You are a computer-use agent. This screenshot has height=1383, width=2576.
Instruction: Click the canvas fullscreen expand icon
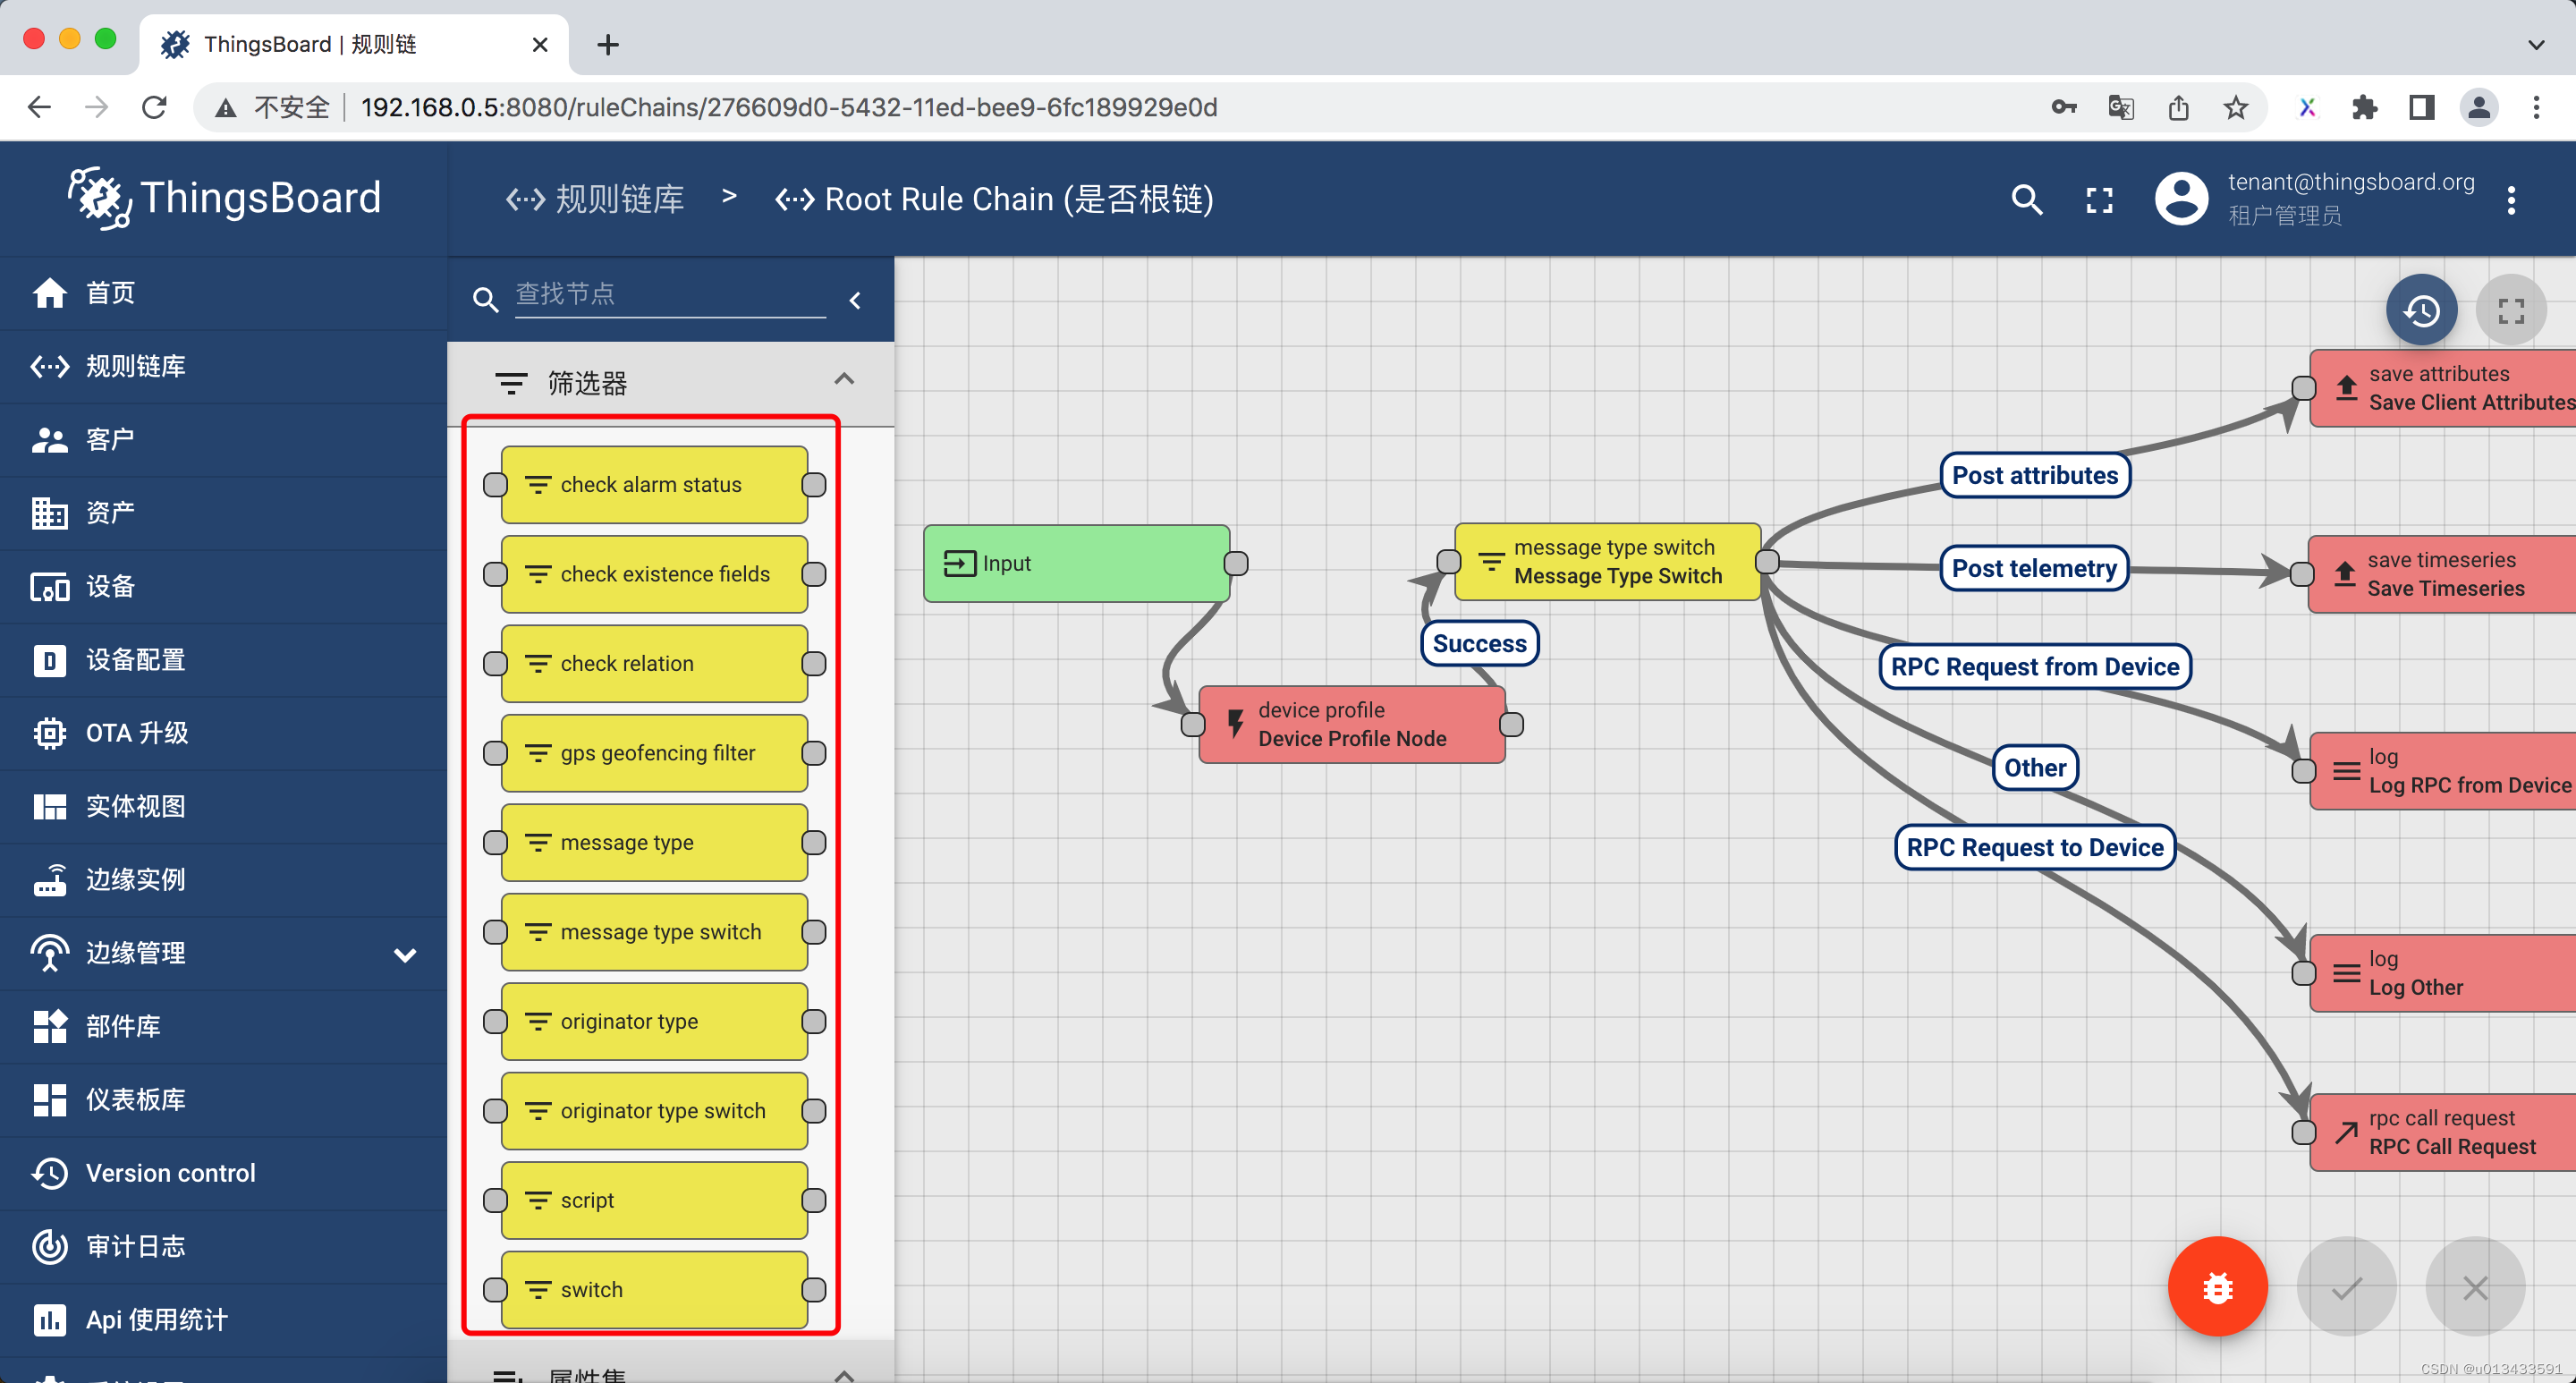click(2510, 310)
